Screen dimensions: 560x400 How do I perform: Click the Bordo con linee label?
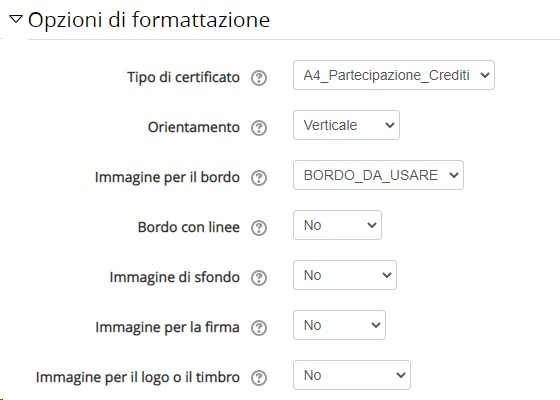189,227
